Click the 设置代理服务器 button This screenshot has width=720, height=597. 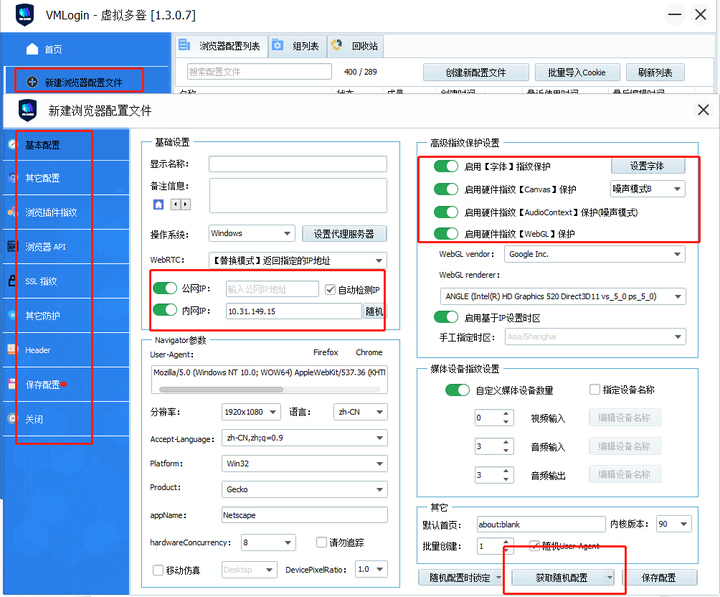click(344, 234)
